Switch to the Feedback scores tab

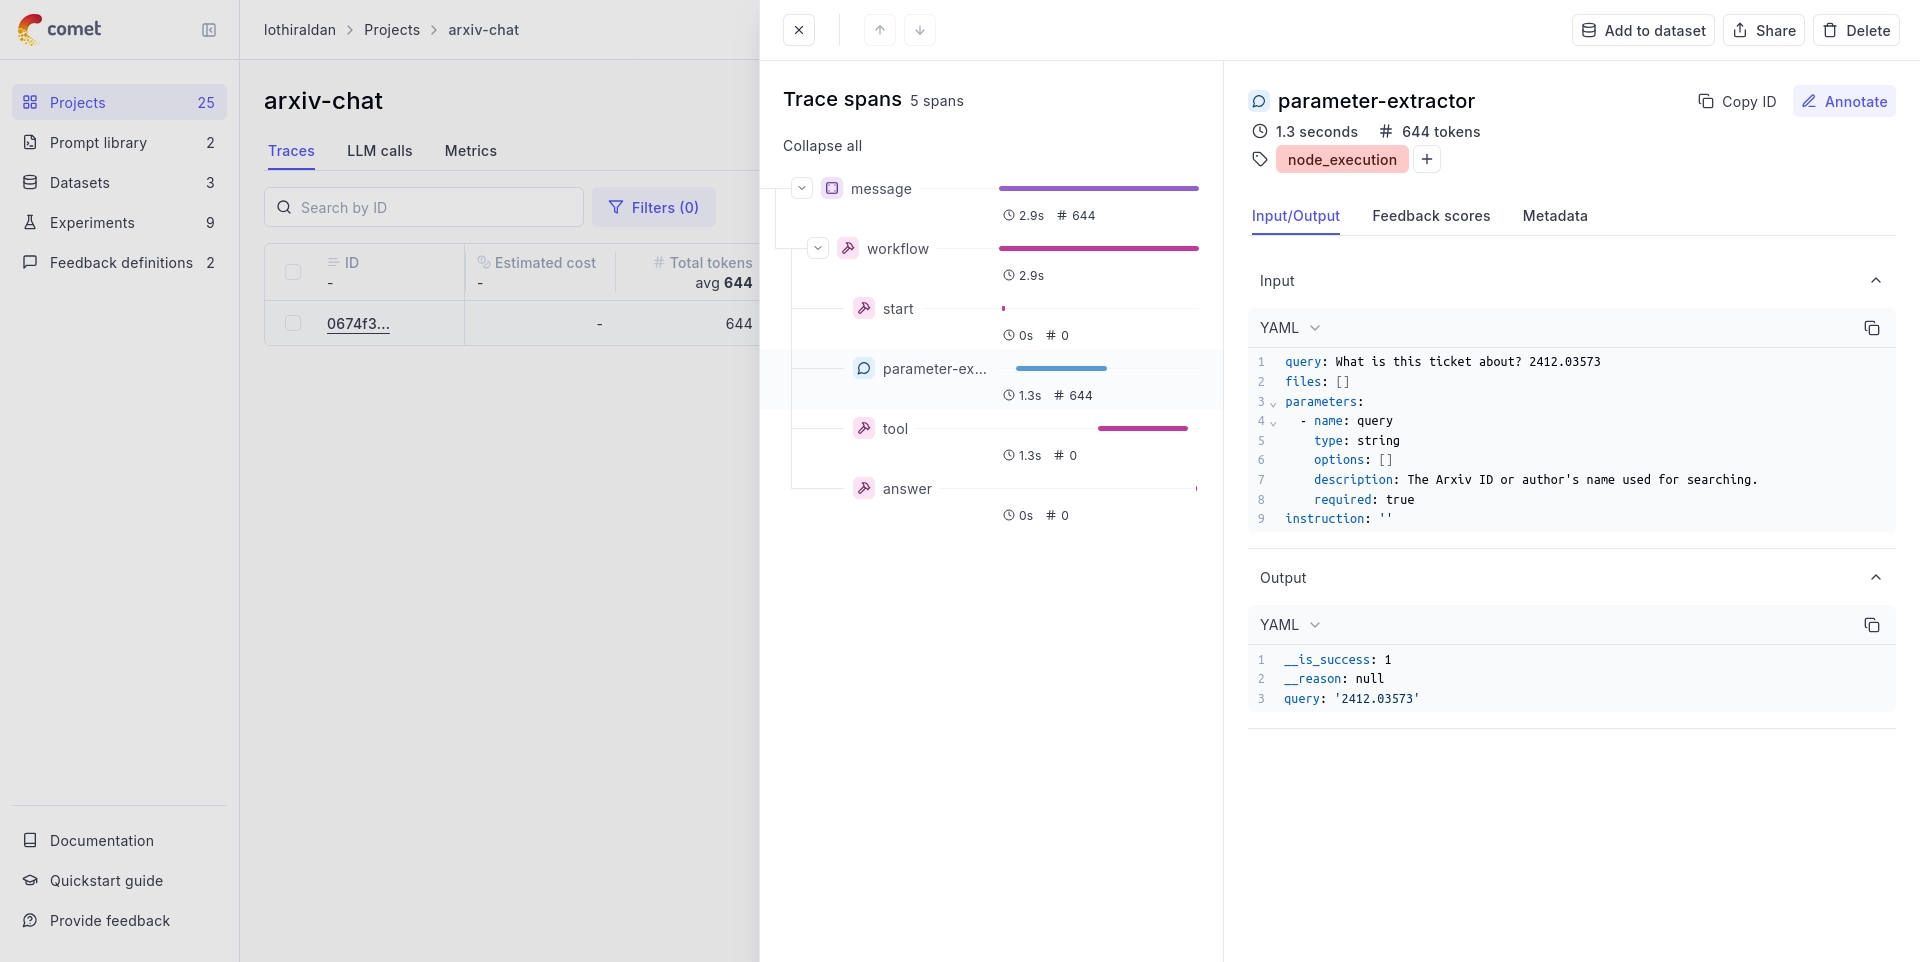tap(1431, 216)
